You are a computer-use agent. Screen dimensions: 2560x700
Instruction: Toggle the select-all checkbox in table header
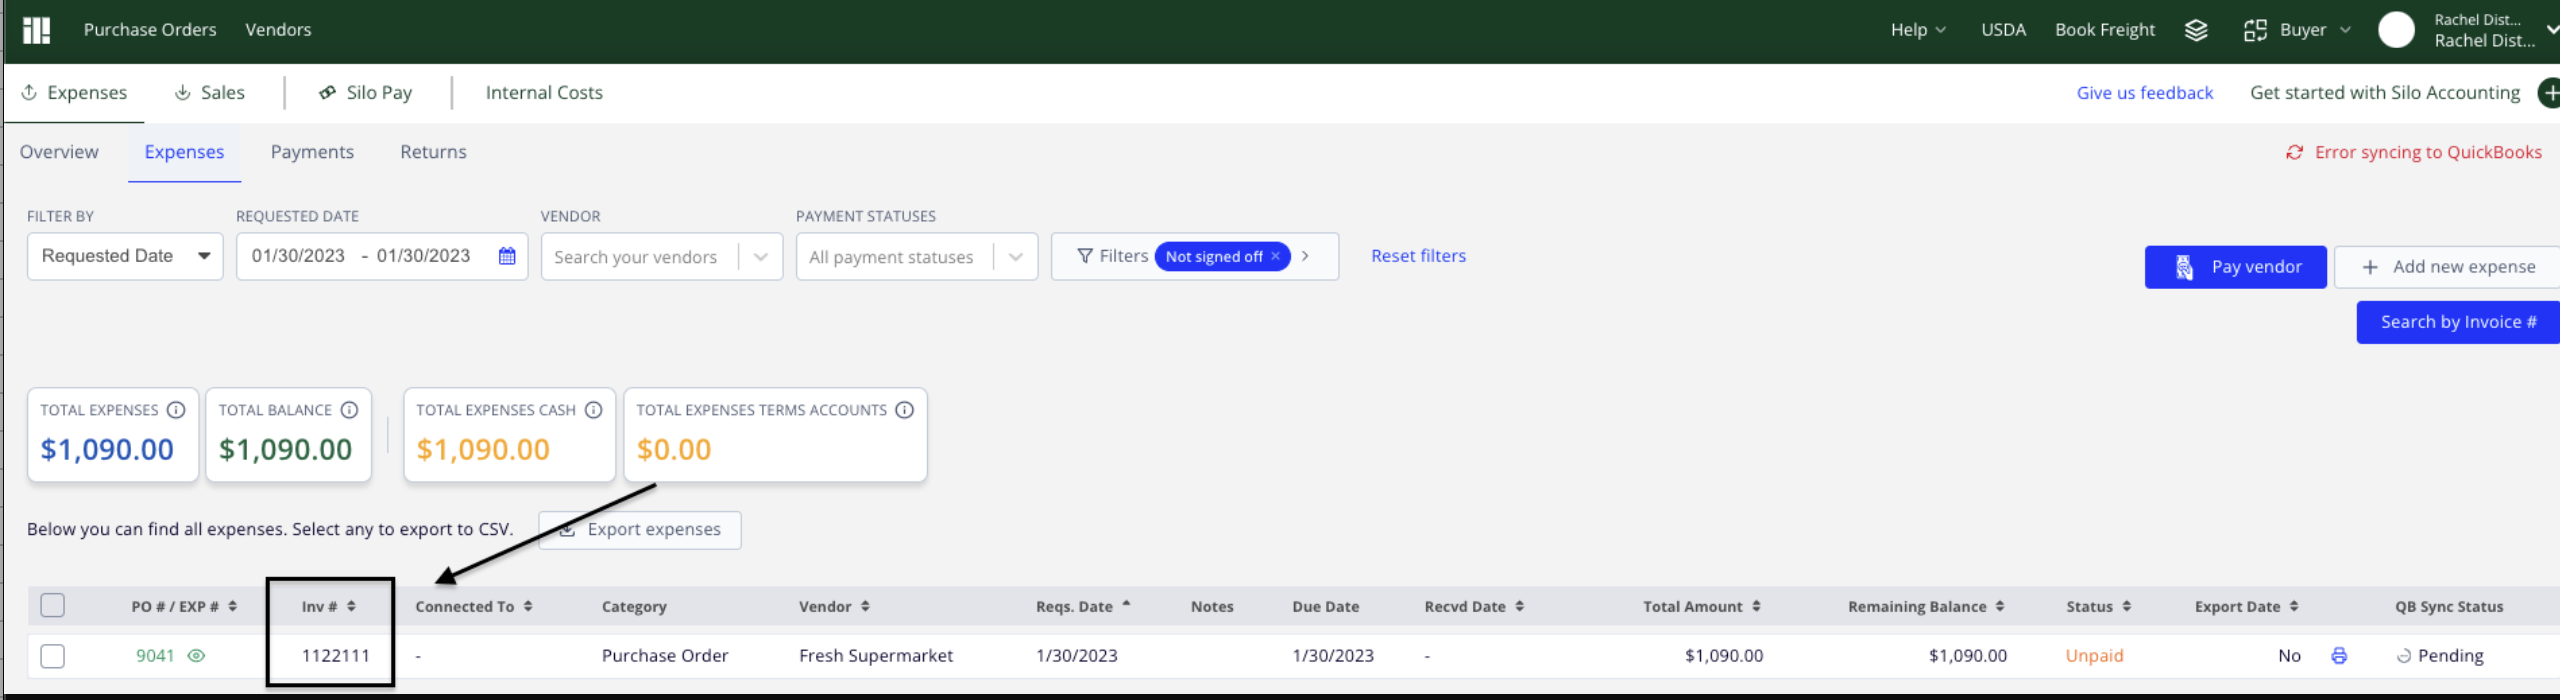pyautogui.click(x=53, y=605)
